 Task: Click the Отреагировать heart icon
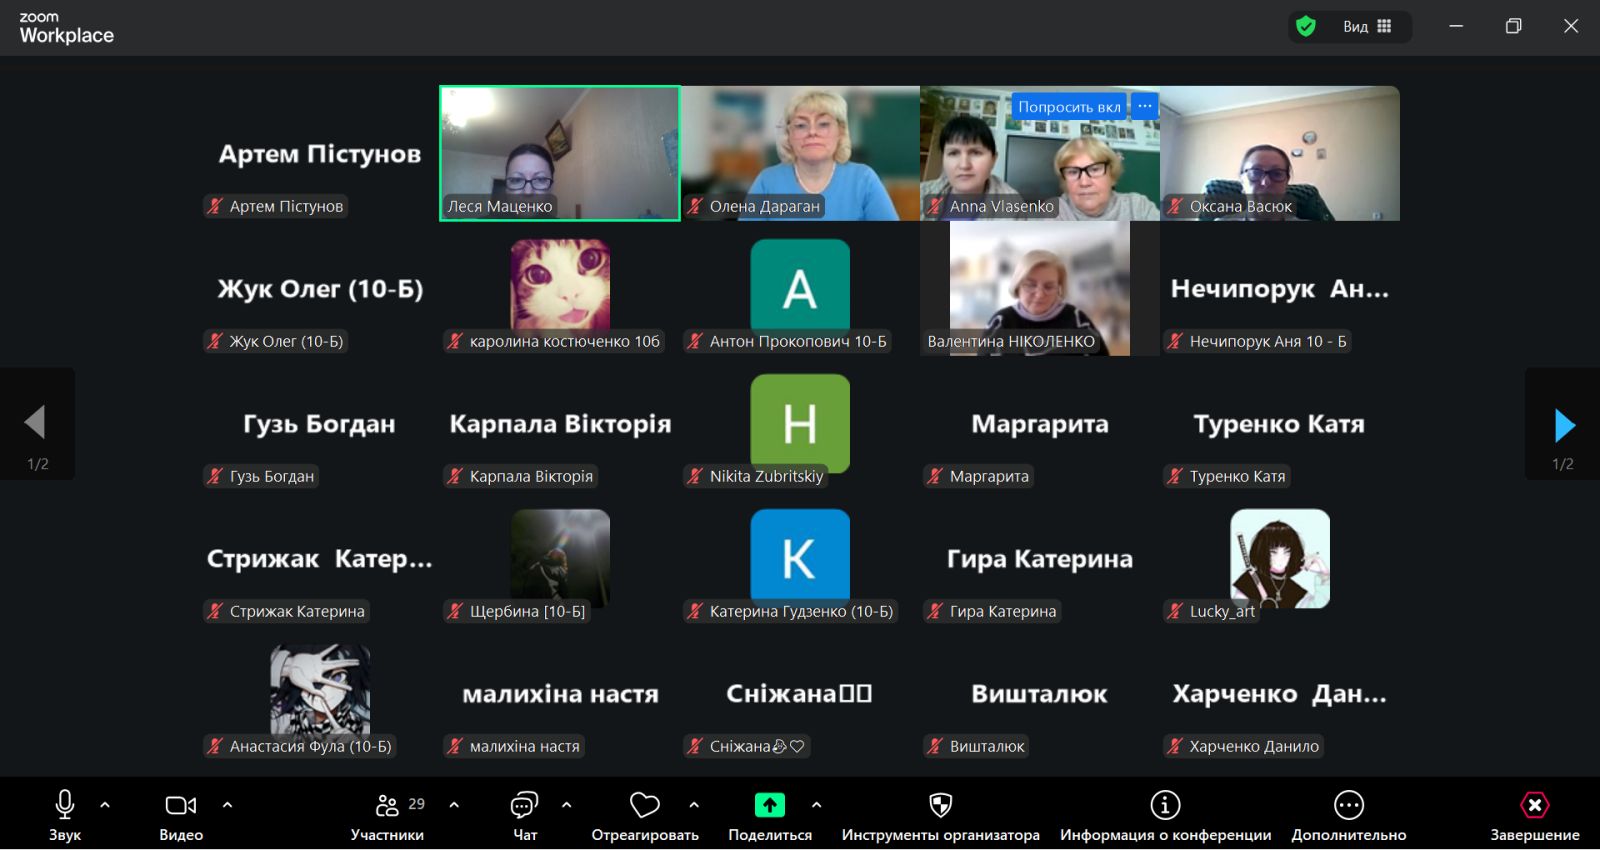click(645, 805)
